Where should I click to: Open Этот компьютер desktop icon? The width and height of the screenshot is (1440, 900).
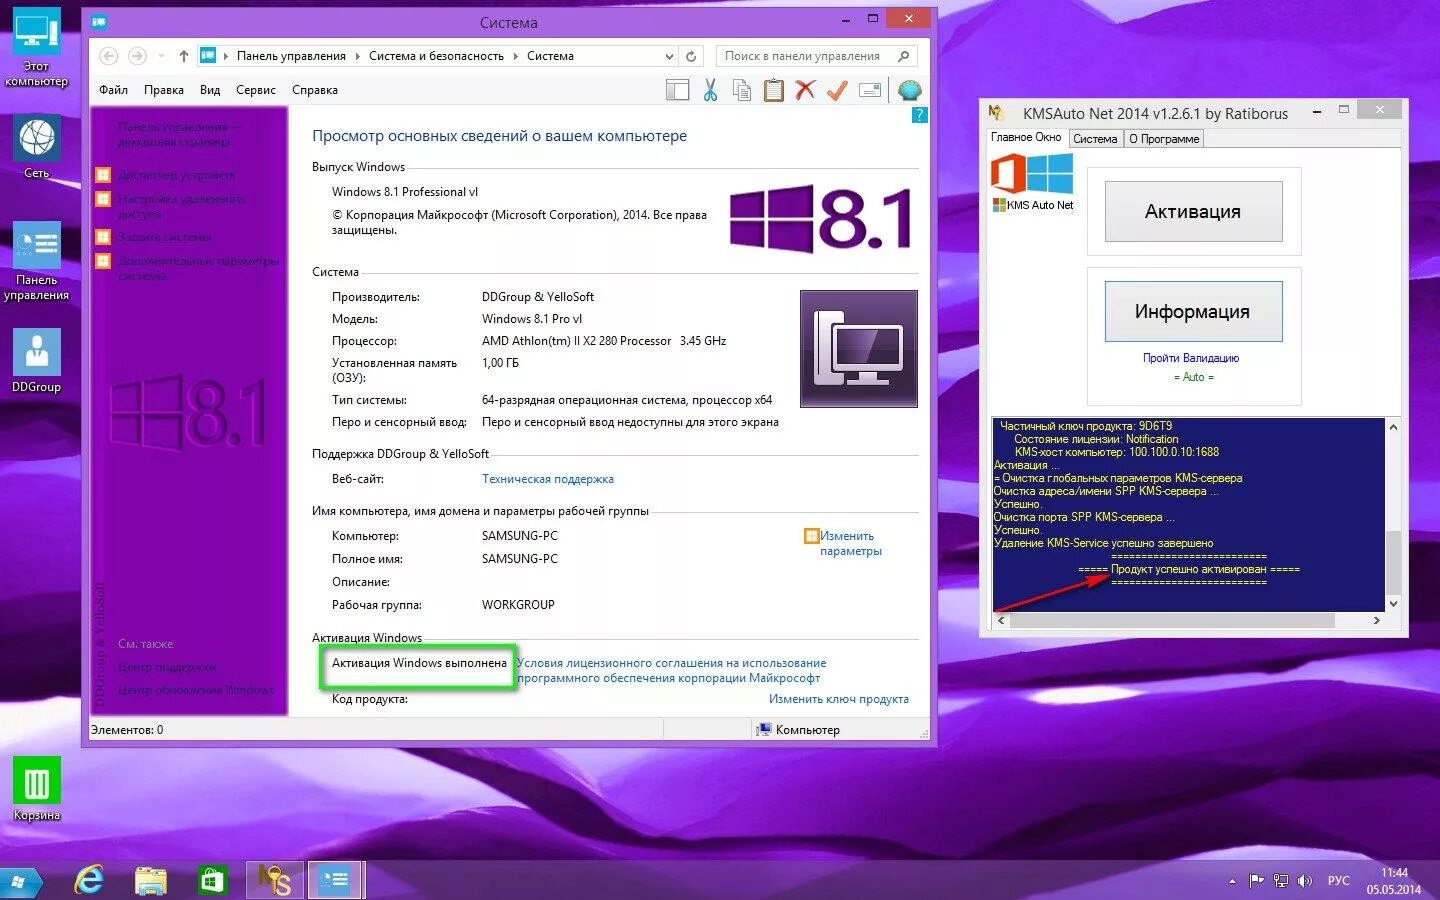[36, 47]
